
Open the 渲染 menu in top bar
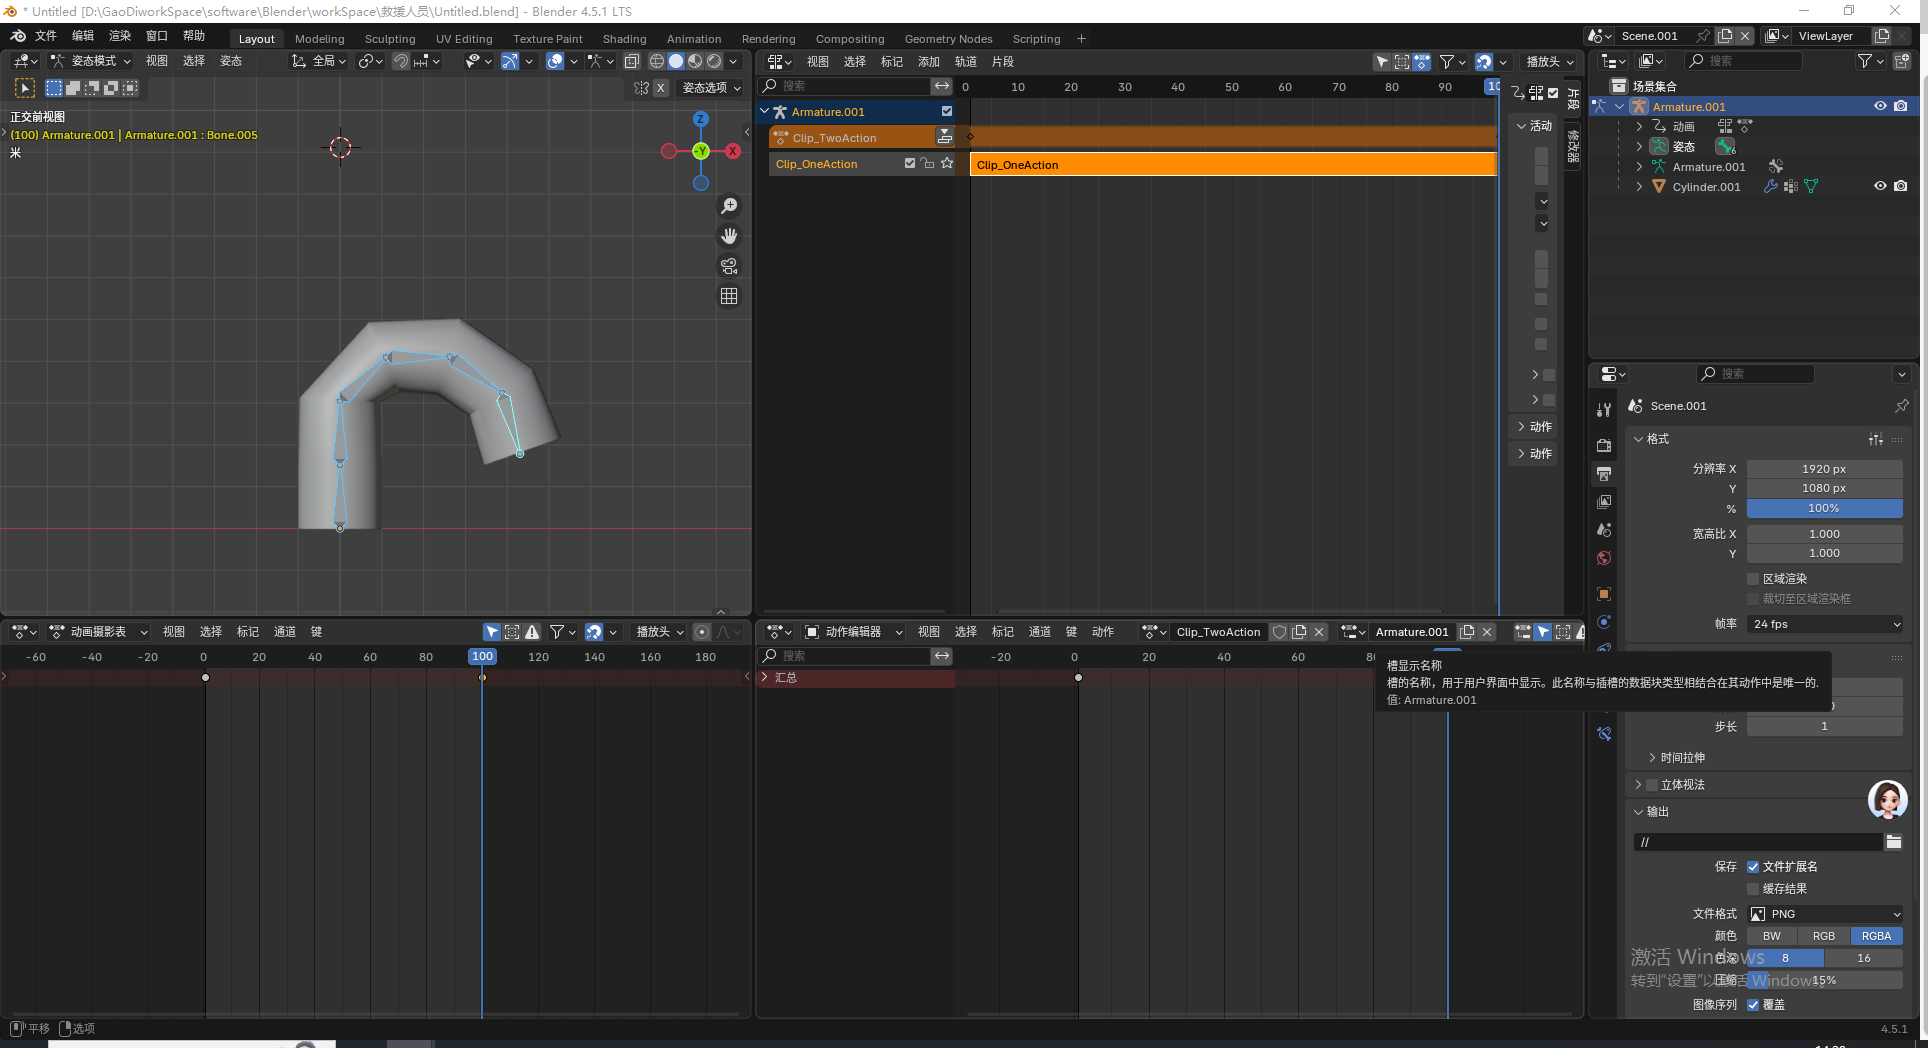tap(120, 36)
